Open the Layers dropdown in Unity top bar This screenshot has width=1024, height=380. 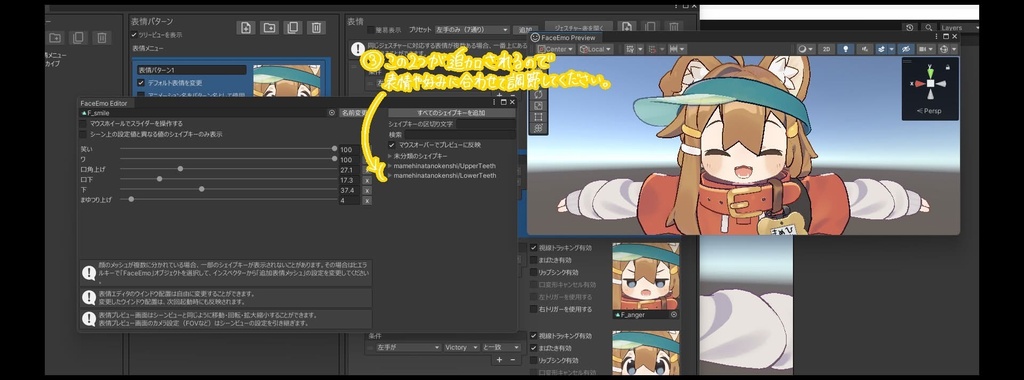click(959, 28)
